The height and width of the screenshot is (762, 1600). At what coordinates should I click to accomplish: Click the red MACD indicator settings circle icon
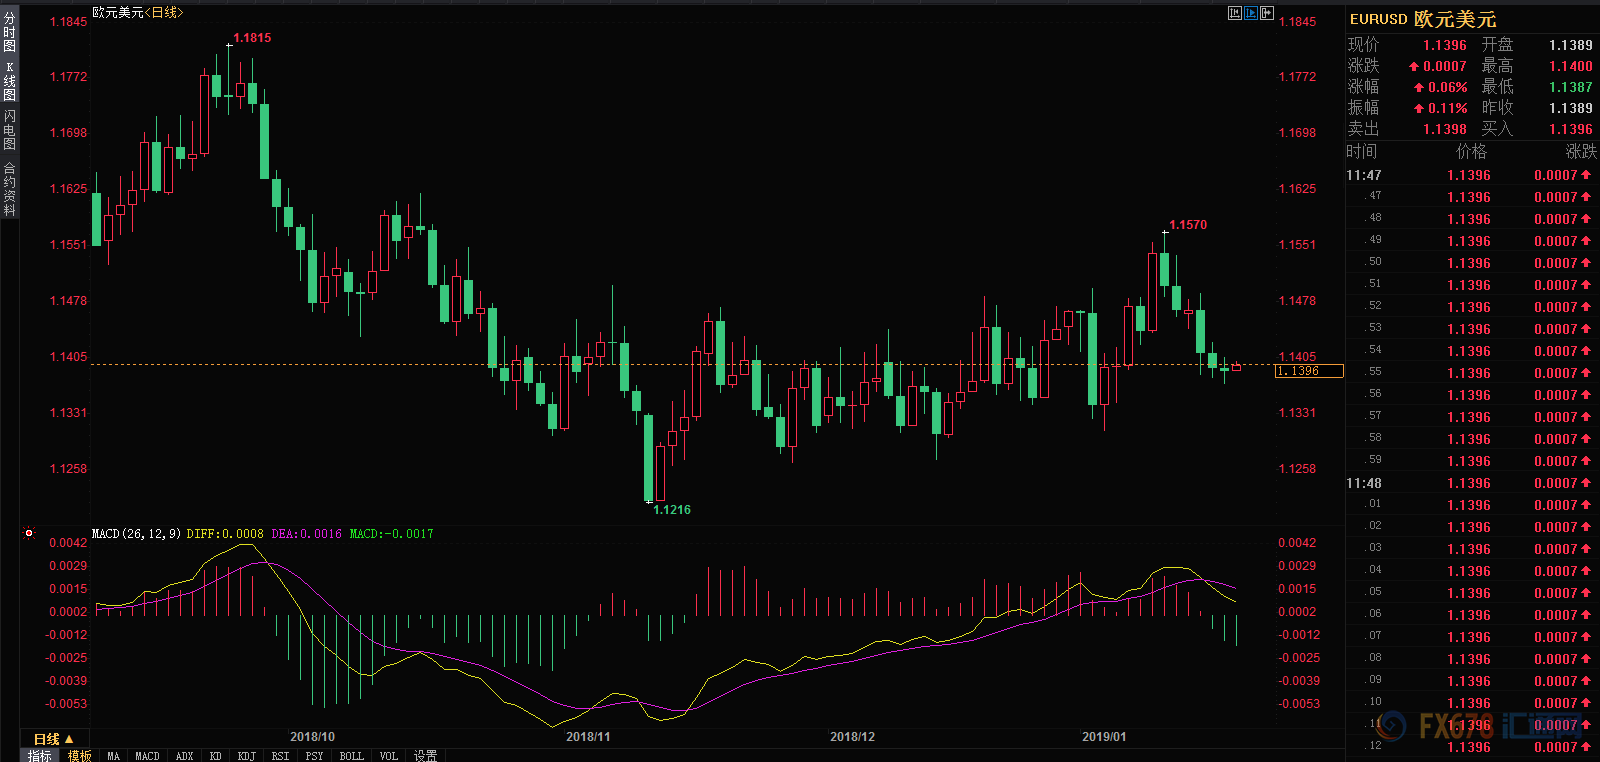pos(29,534)
